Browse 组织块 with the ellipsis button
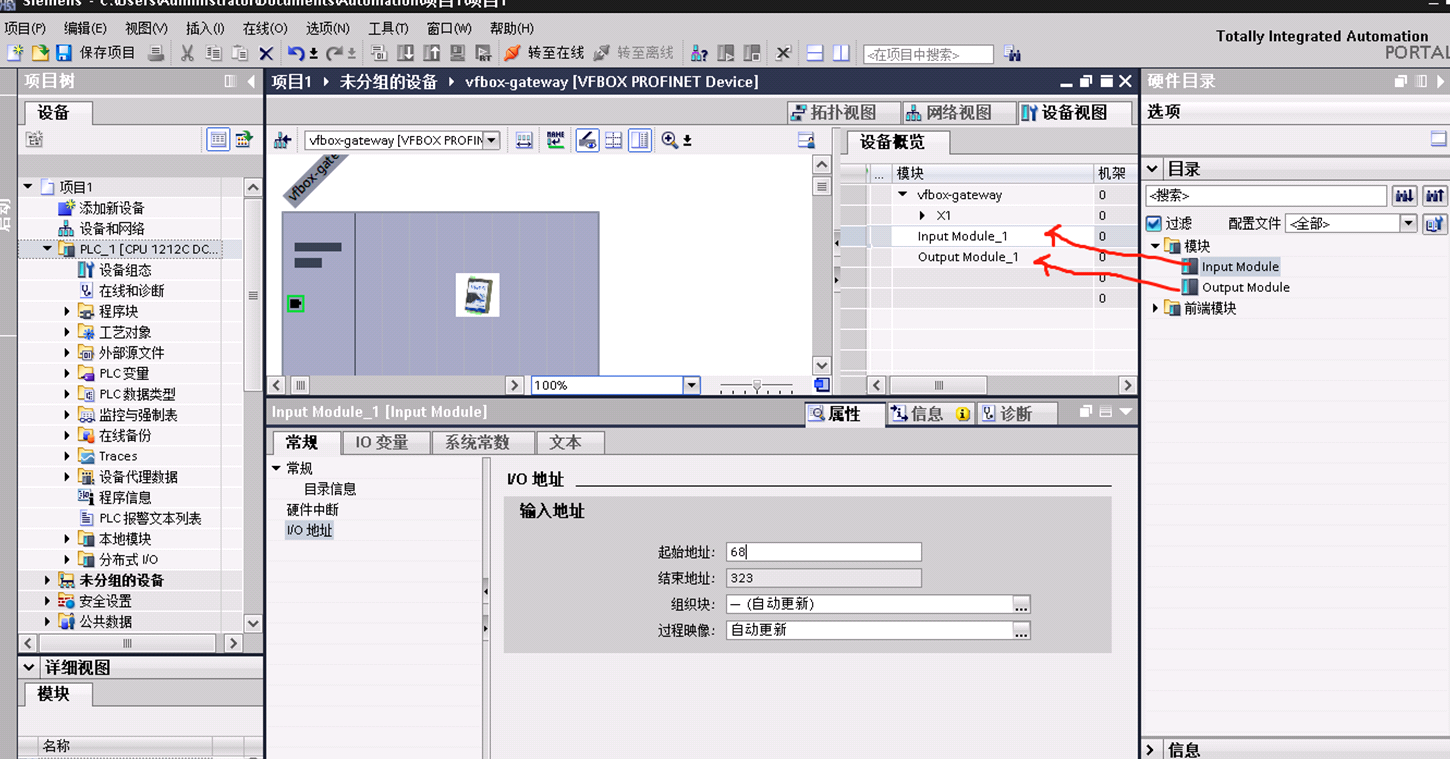The image size is (1450, 759). point(1021,605)
